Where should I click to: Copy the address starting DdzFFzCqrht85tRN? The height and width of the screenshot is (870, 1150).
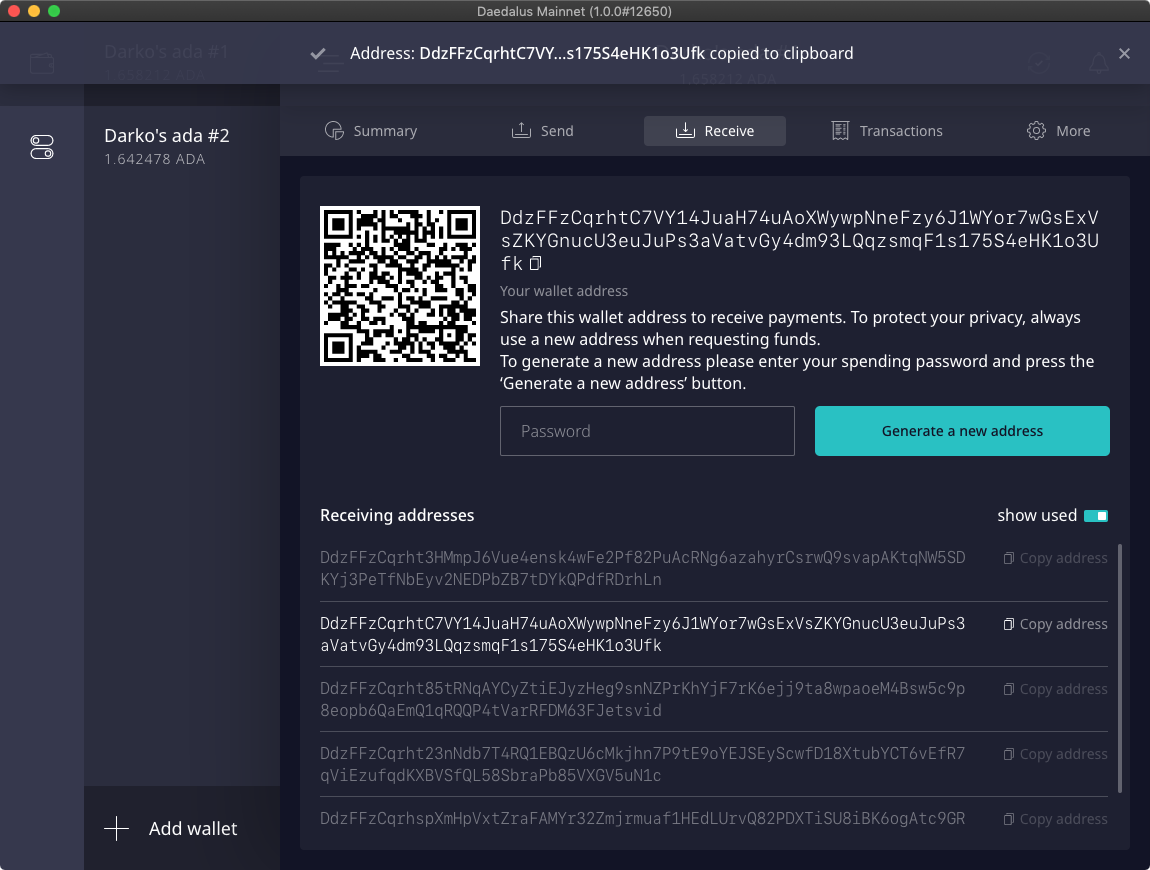pyautogui.click(x=1055, y=689)
